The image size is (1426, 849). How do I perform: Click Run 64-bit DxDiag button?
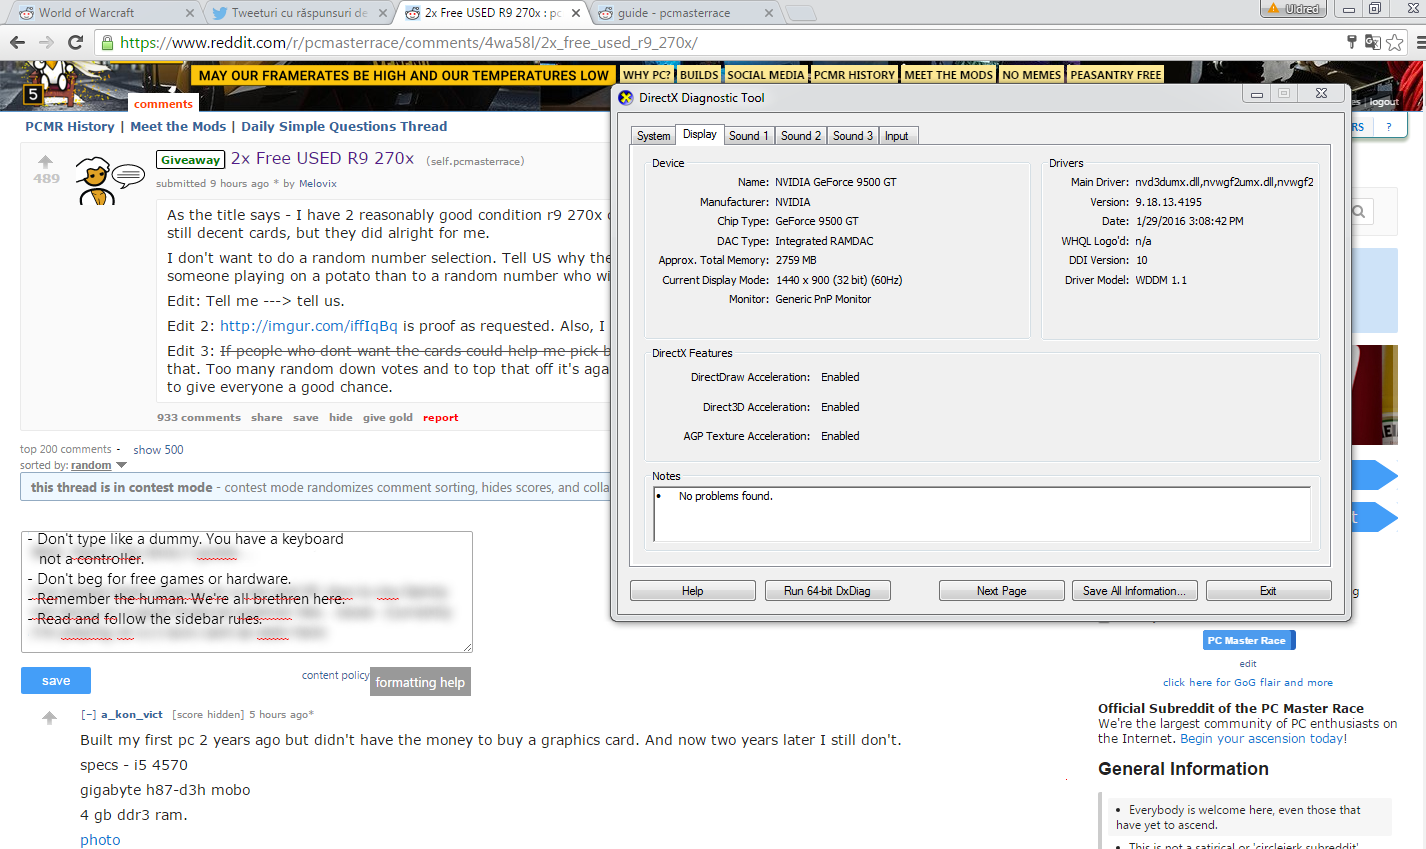tap(827, 591)
